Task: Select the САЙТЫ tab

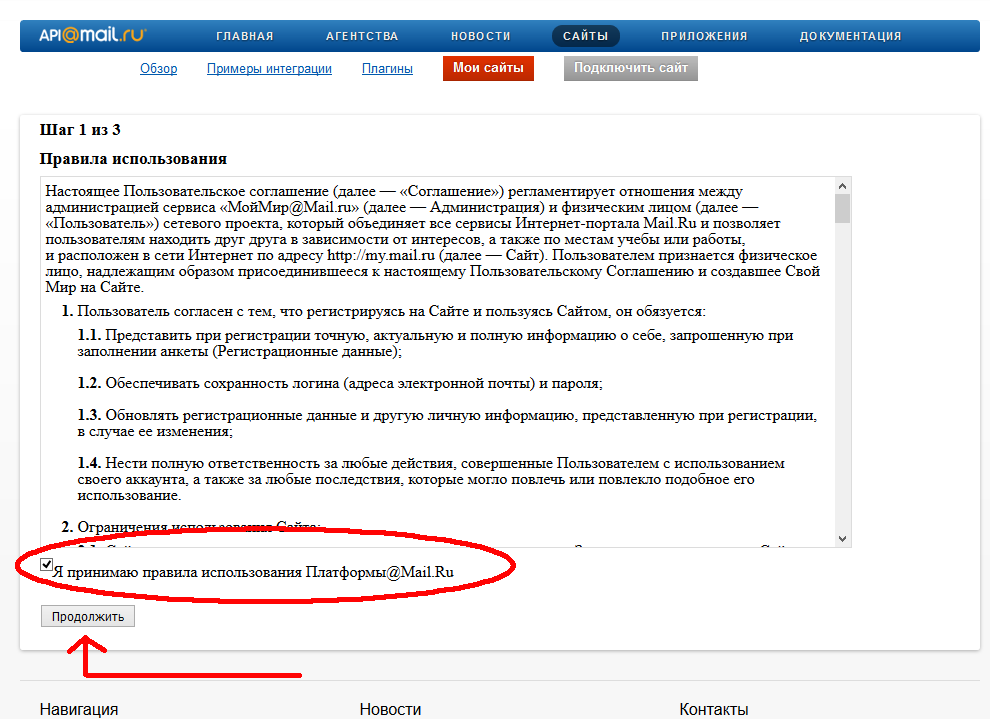Action: tap(586, 36)
